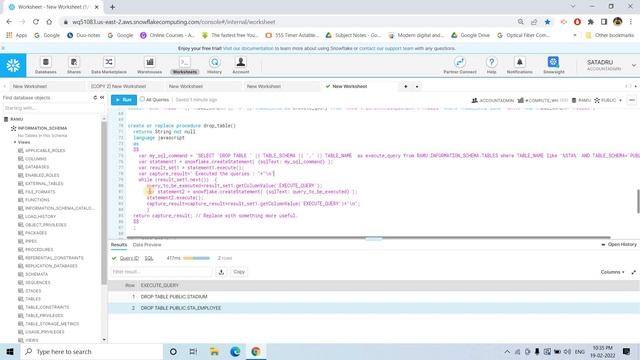The image size is (640, 360).
Task: Select the TABLES view in tree
Action: tap(33, 299)
